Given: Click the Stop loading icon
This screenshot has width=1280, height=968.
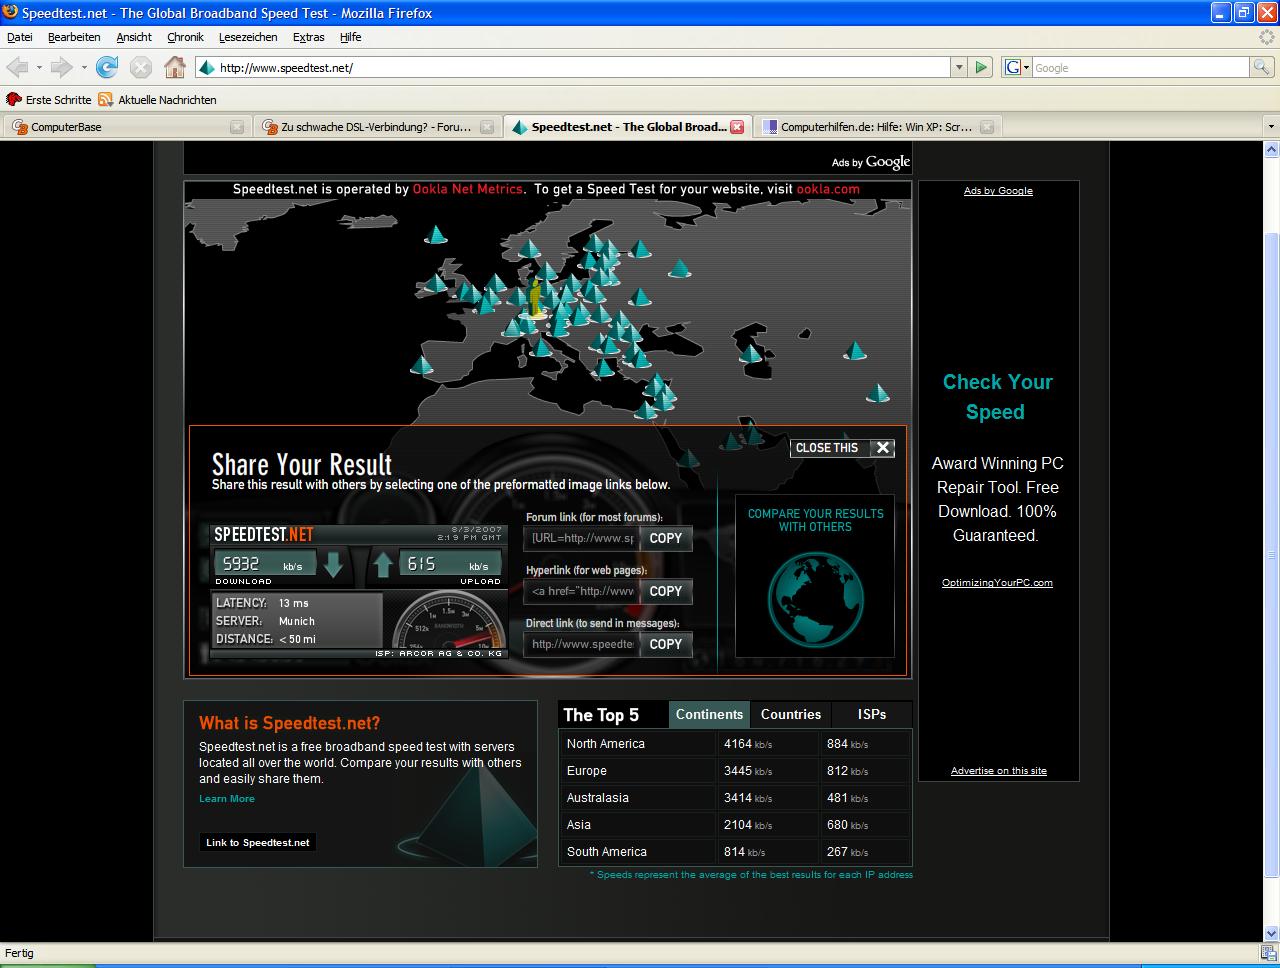Looking at the screenshot, I should point(141,67).
